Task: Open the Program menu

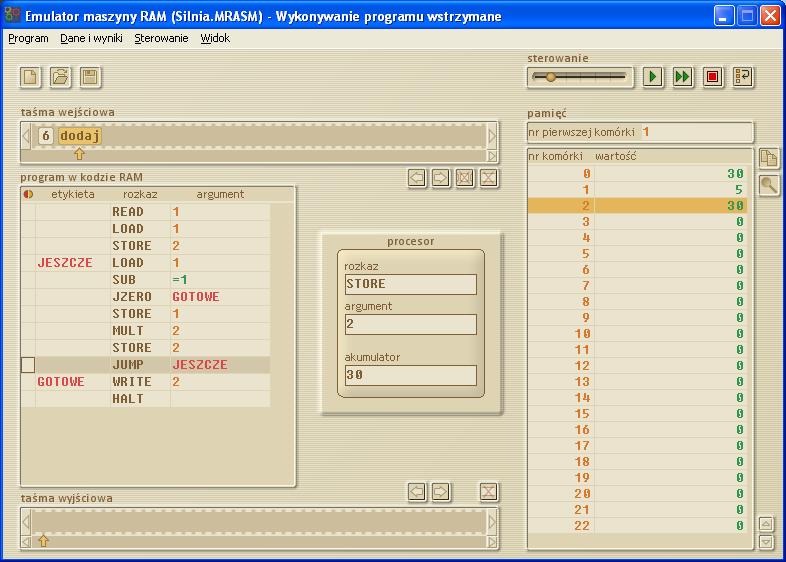Action: pos(29,38)
